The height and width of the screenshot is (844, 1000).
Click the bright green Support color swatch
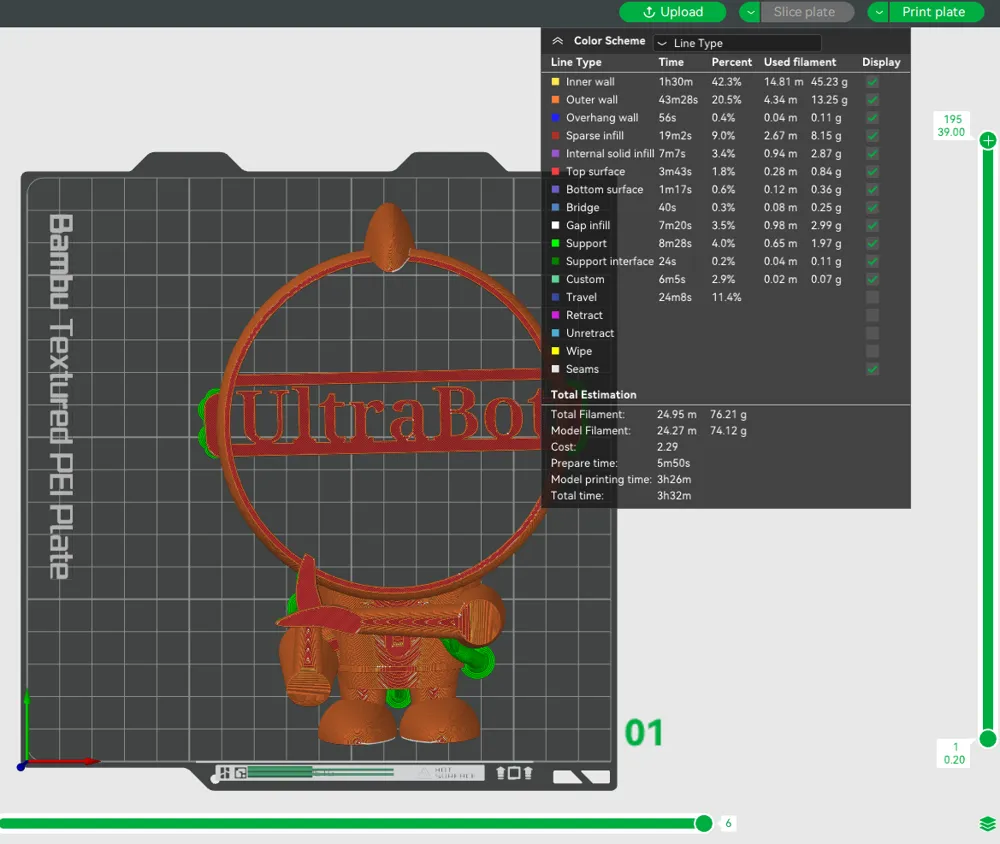pos(555,244)
